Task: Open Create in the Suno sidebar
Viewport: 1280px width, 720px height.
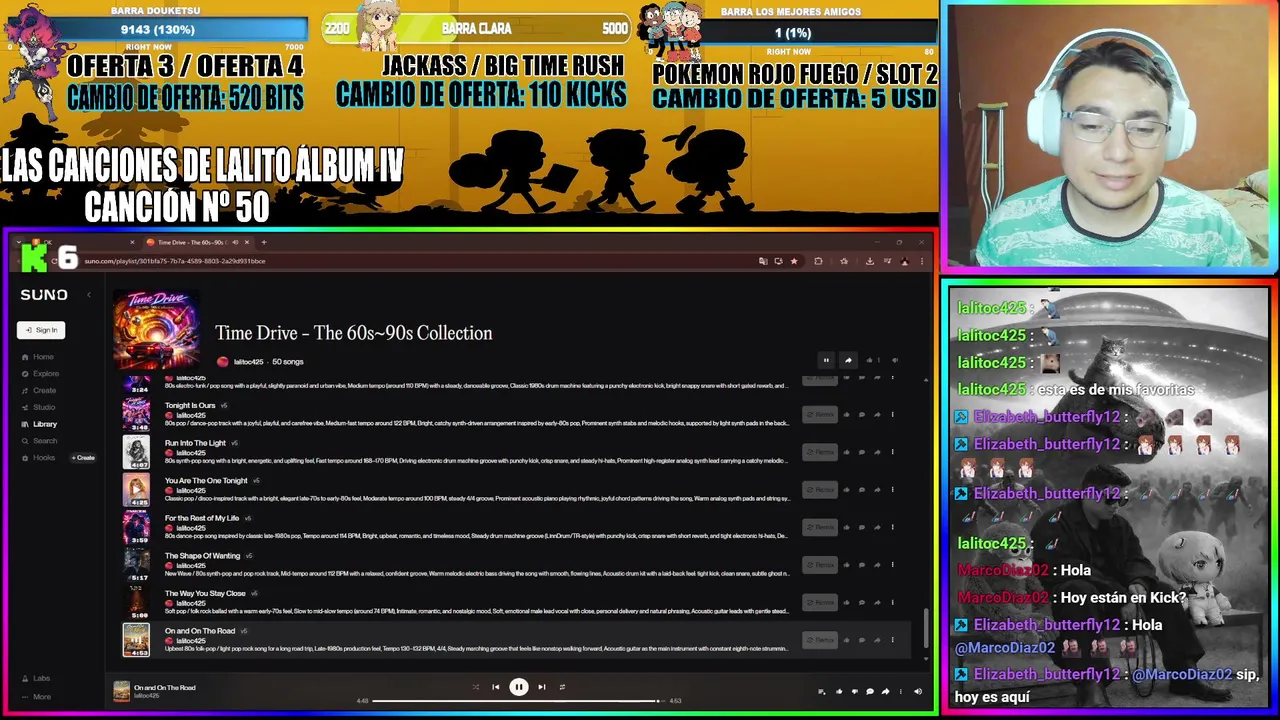Action: [38, 391]
